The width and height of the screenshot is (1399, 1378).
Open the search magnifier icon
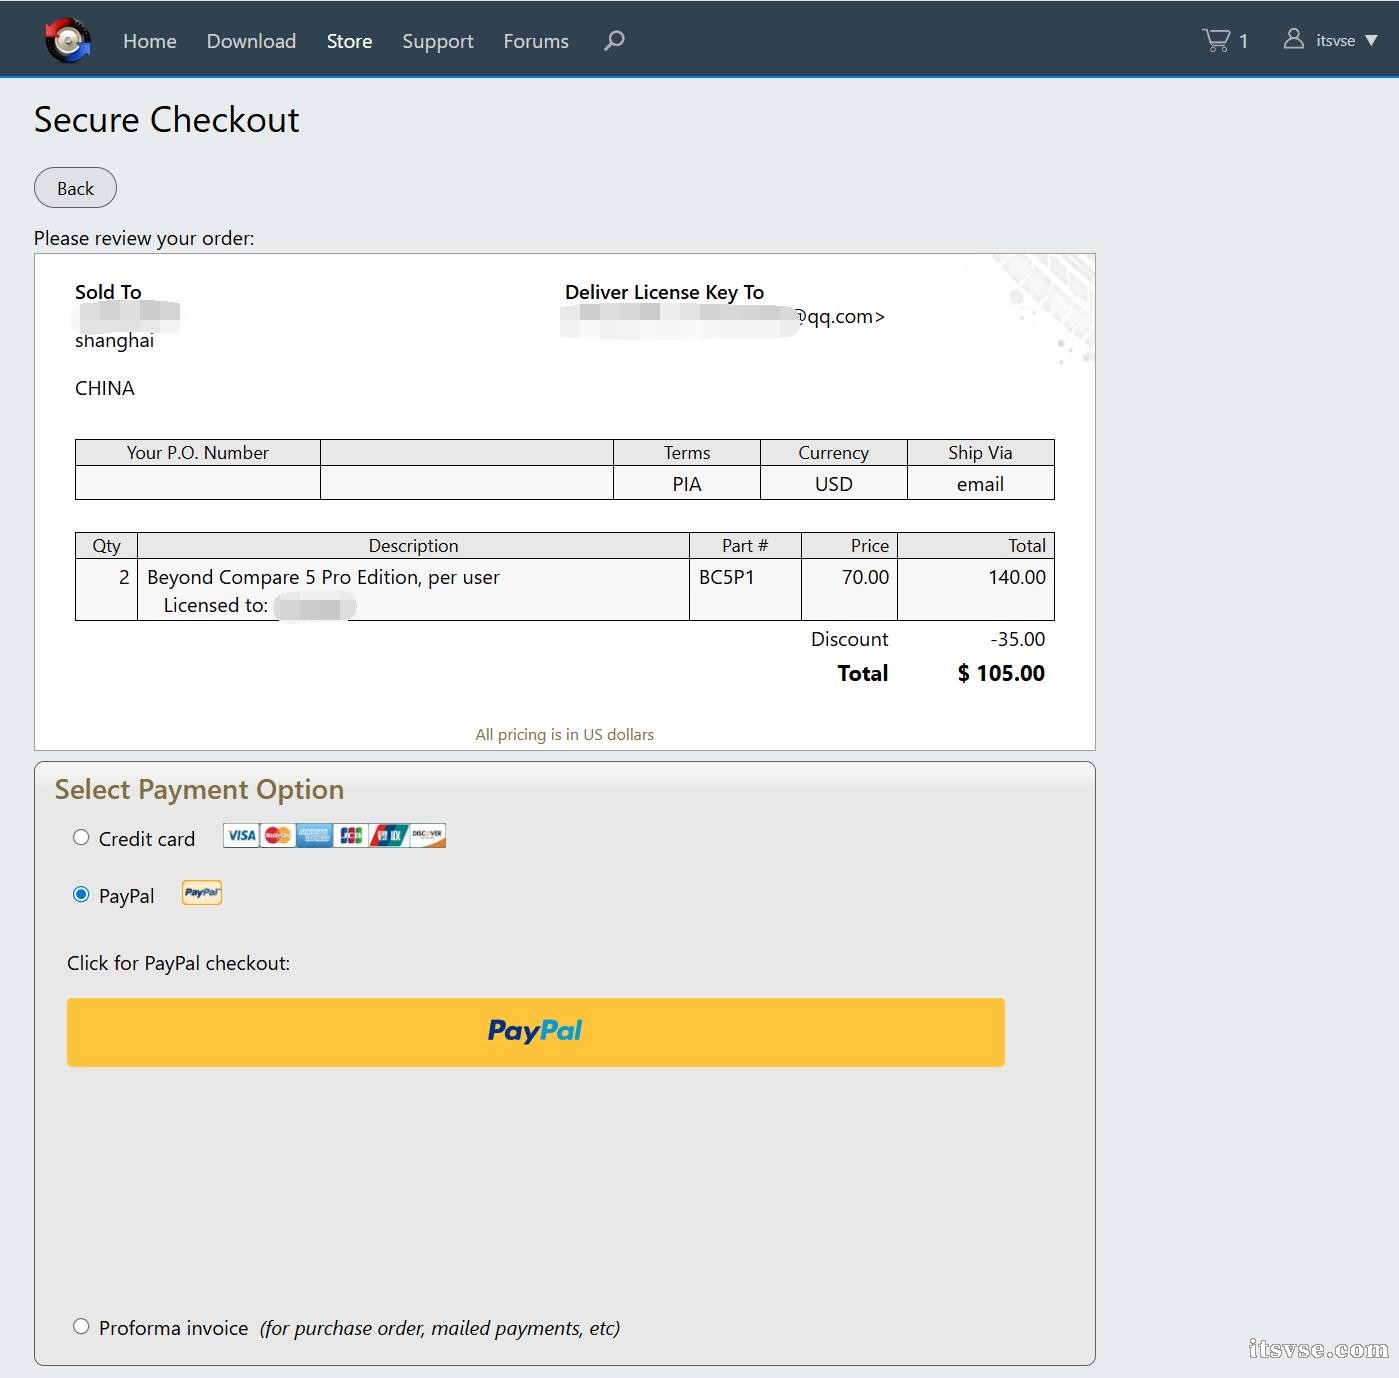pos(614,40)
